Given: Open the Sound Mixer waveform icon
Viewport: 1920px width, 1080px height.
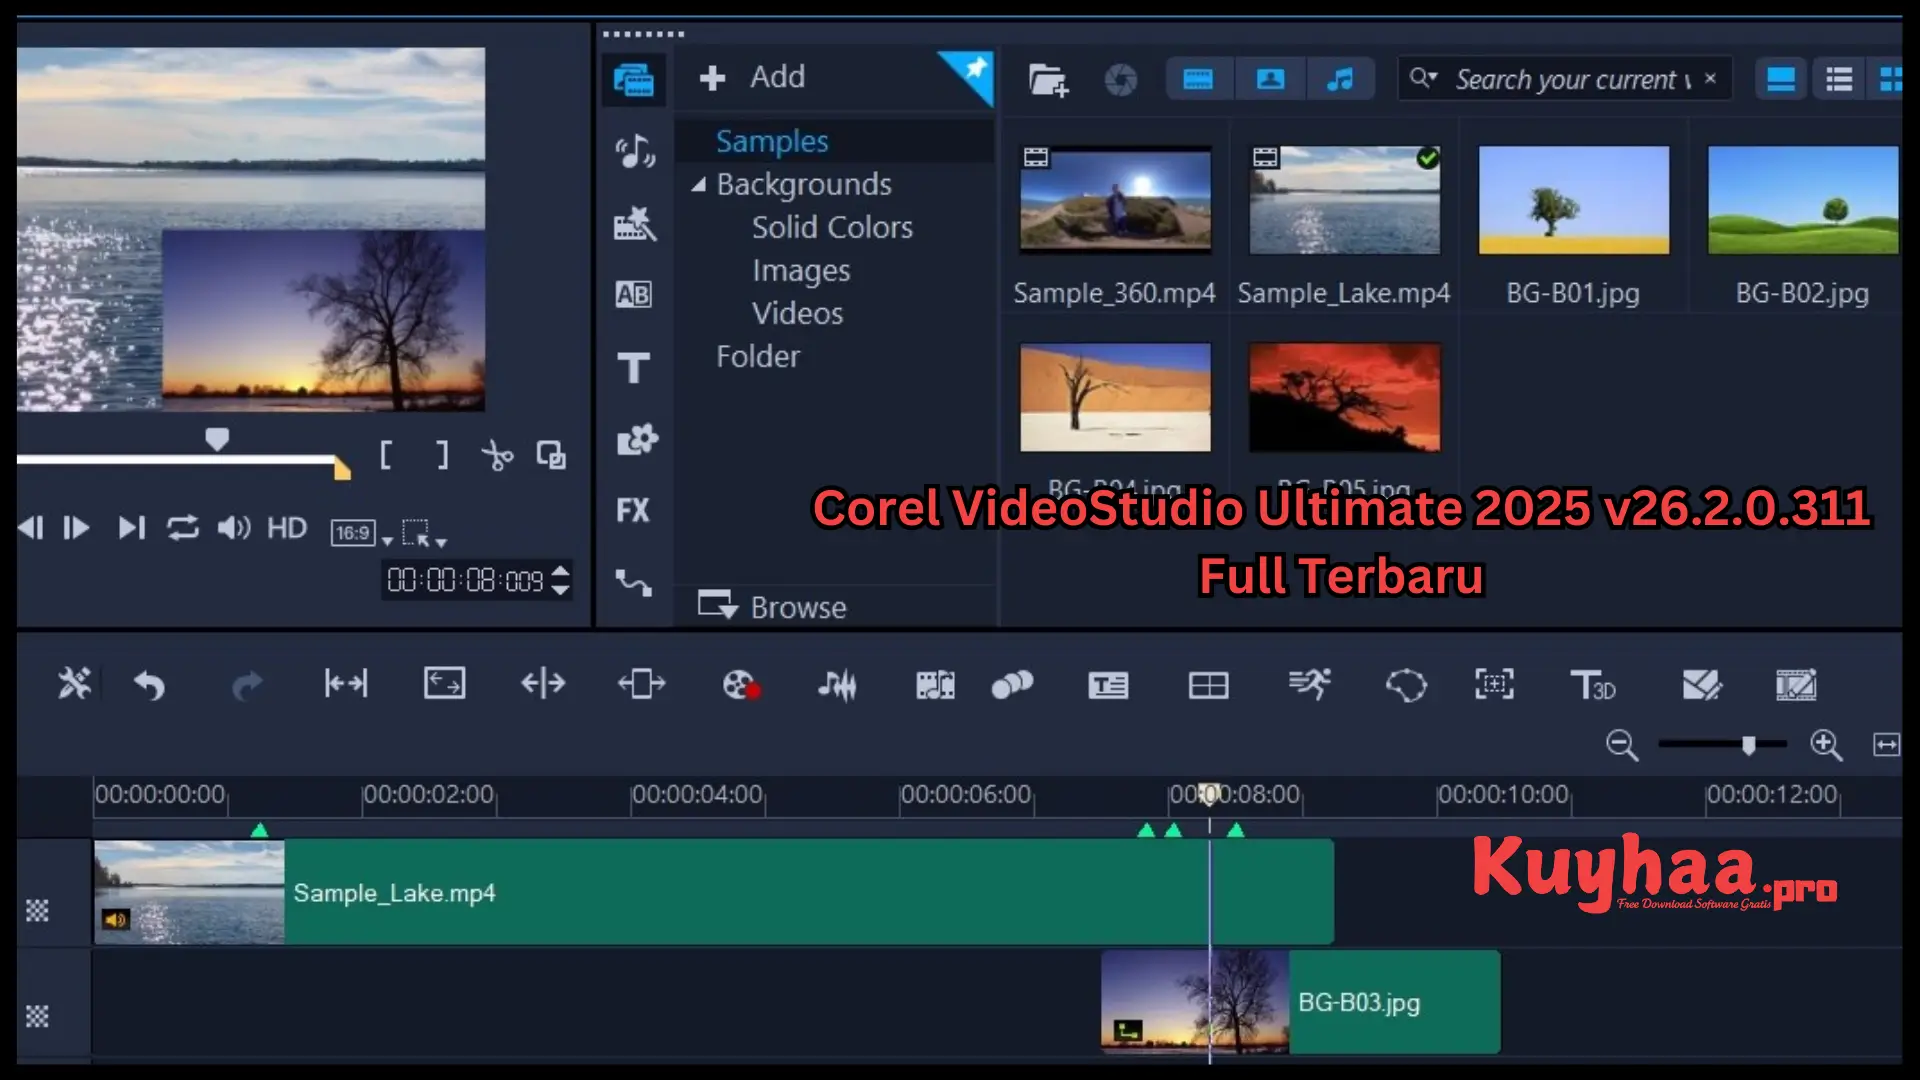Looking at the screenshot, I should click(837, 685).
